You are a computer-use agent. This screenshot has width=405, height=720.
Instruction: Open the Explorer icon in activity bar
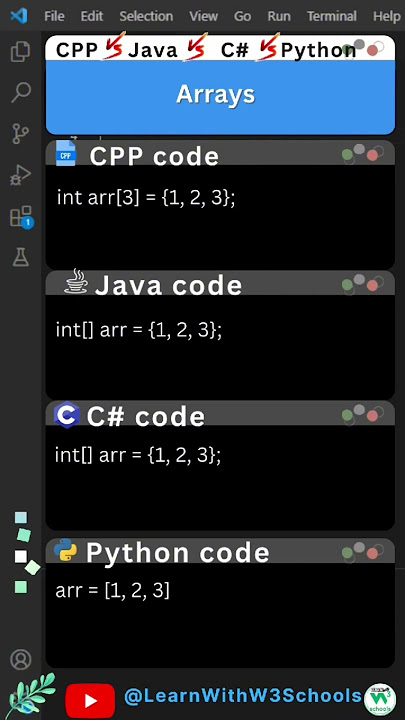point(21,51)
